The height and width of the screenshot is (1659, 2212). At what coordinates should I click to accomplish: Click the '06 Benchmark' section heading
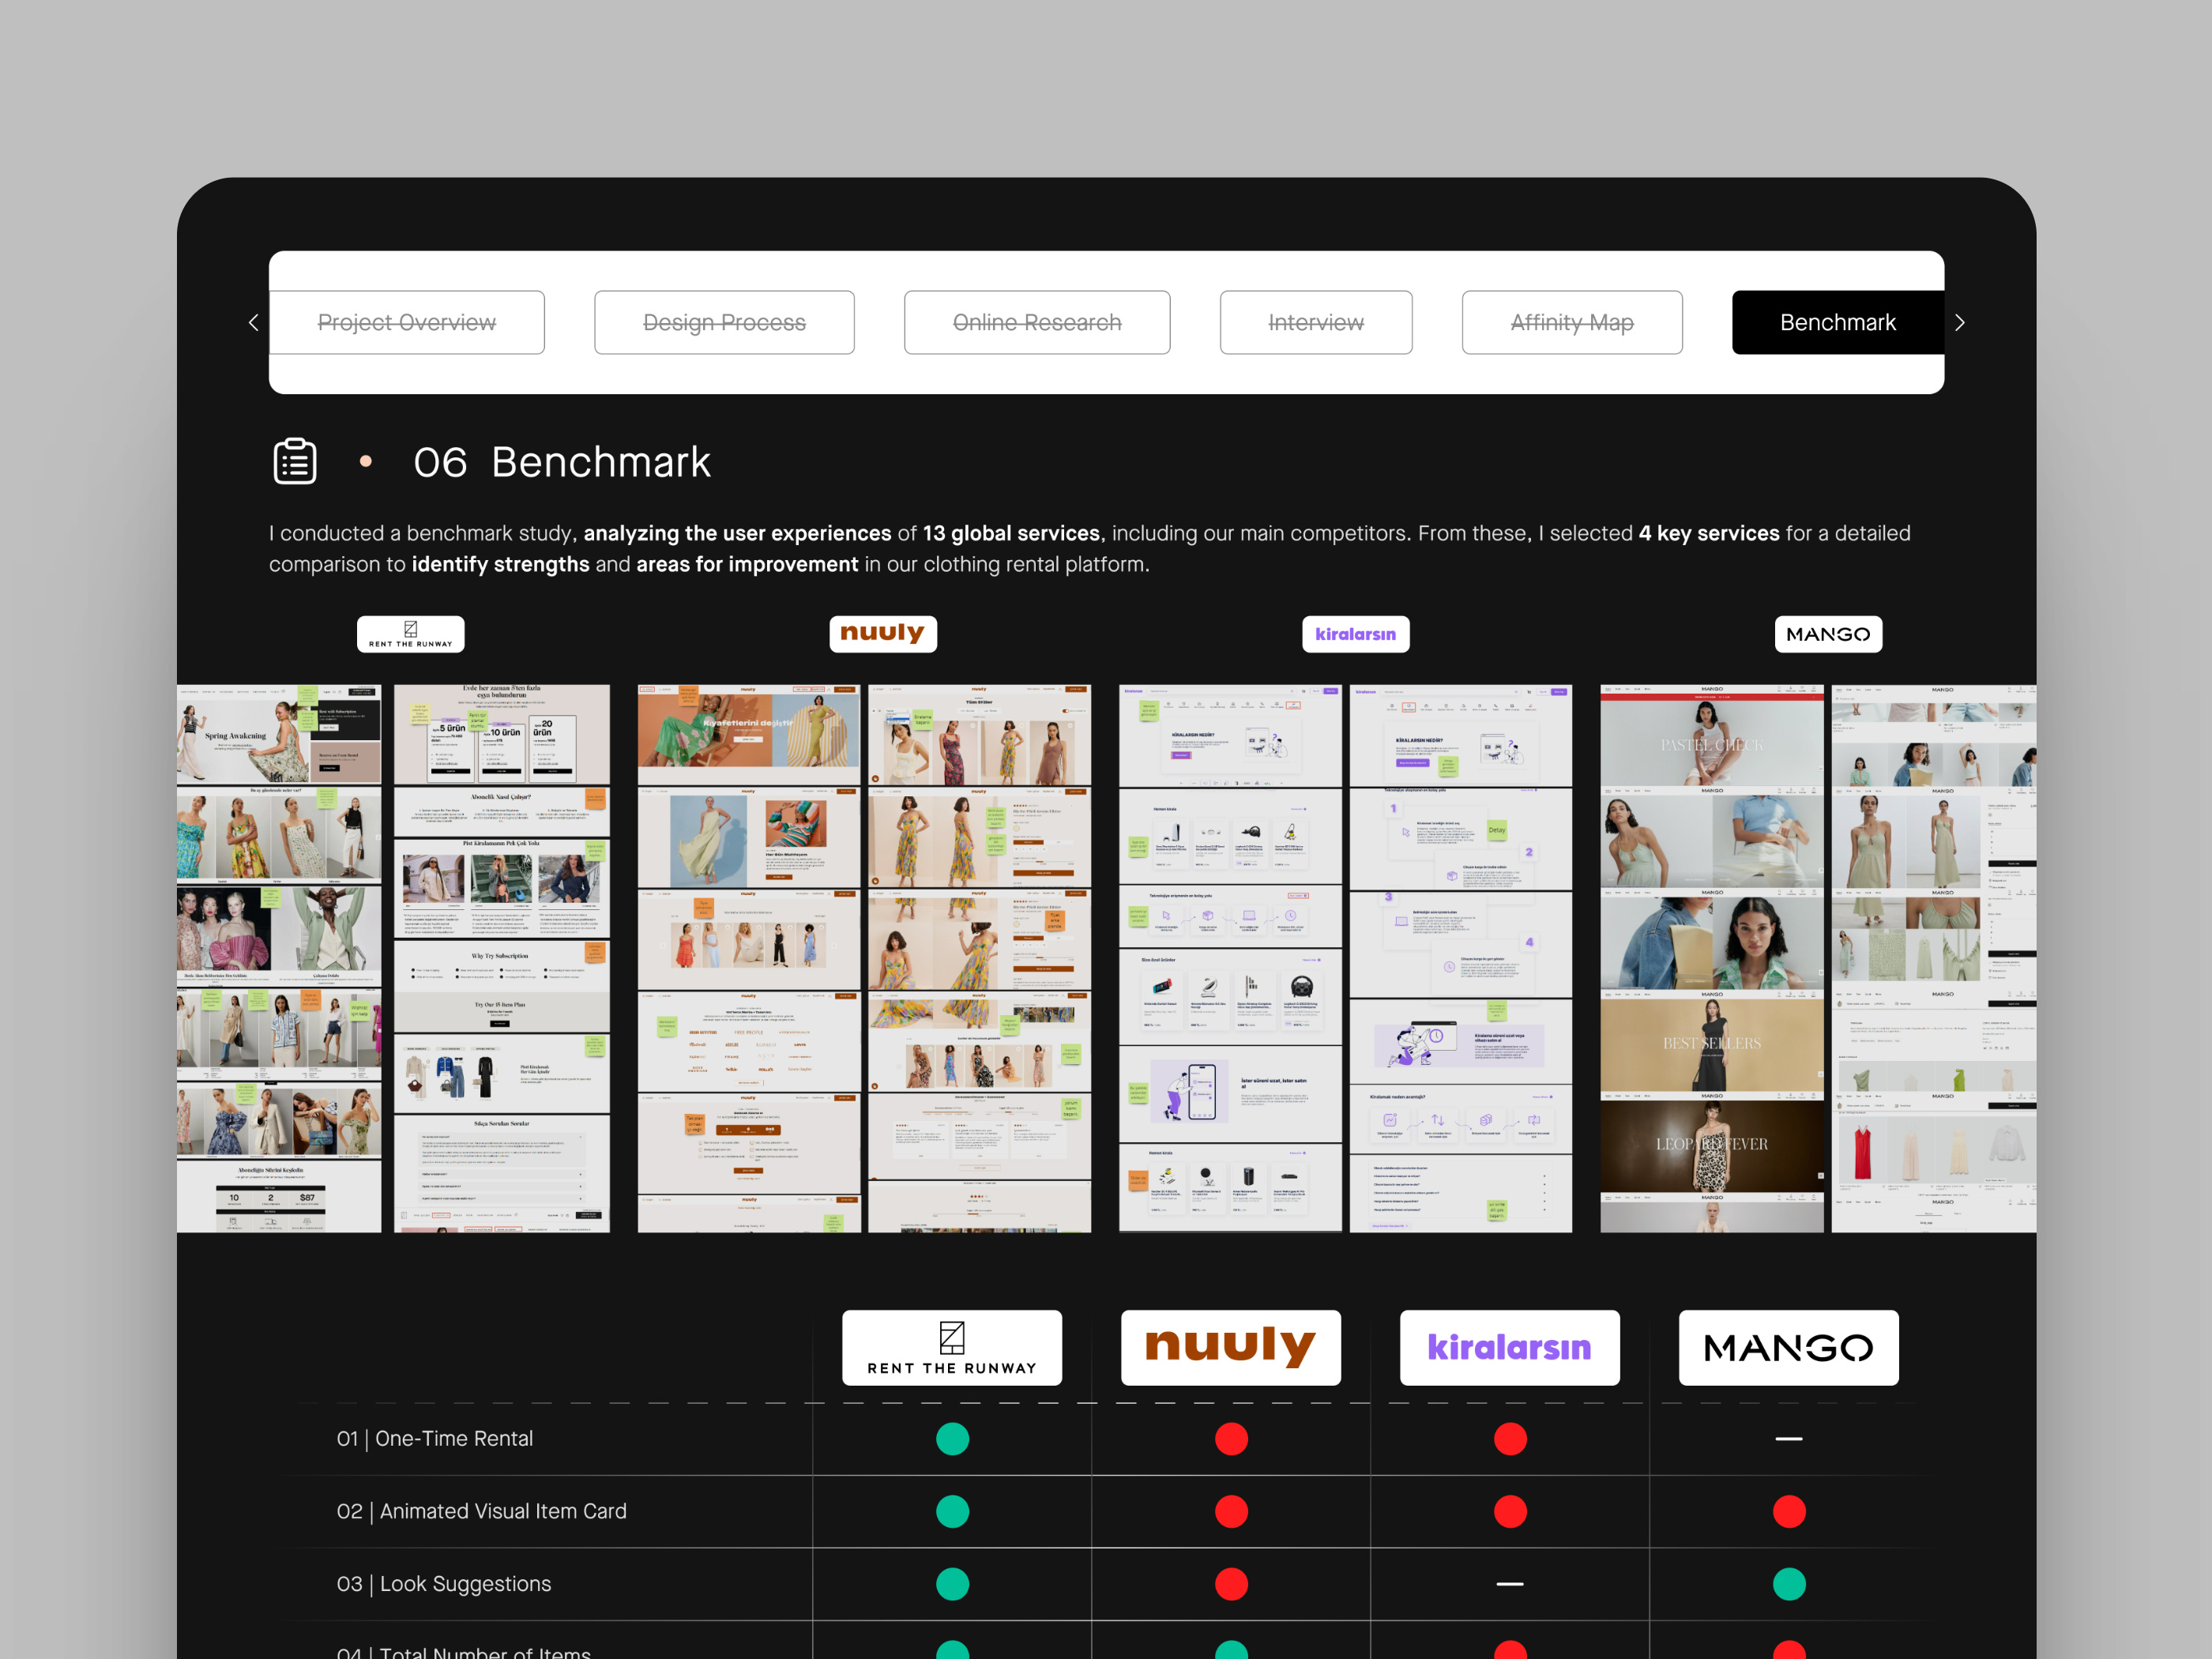(x=562, y=462)
